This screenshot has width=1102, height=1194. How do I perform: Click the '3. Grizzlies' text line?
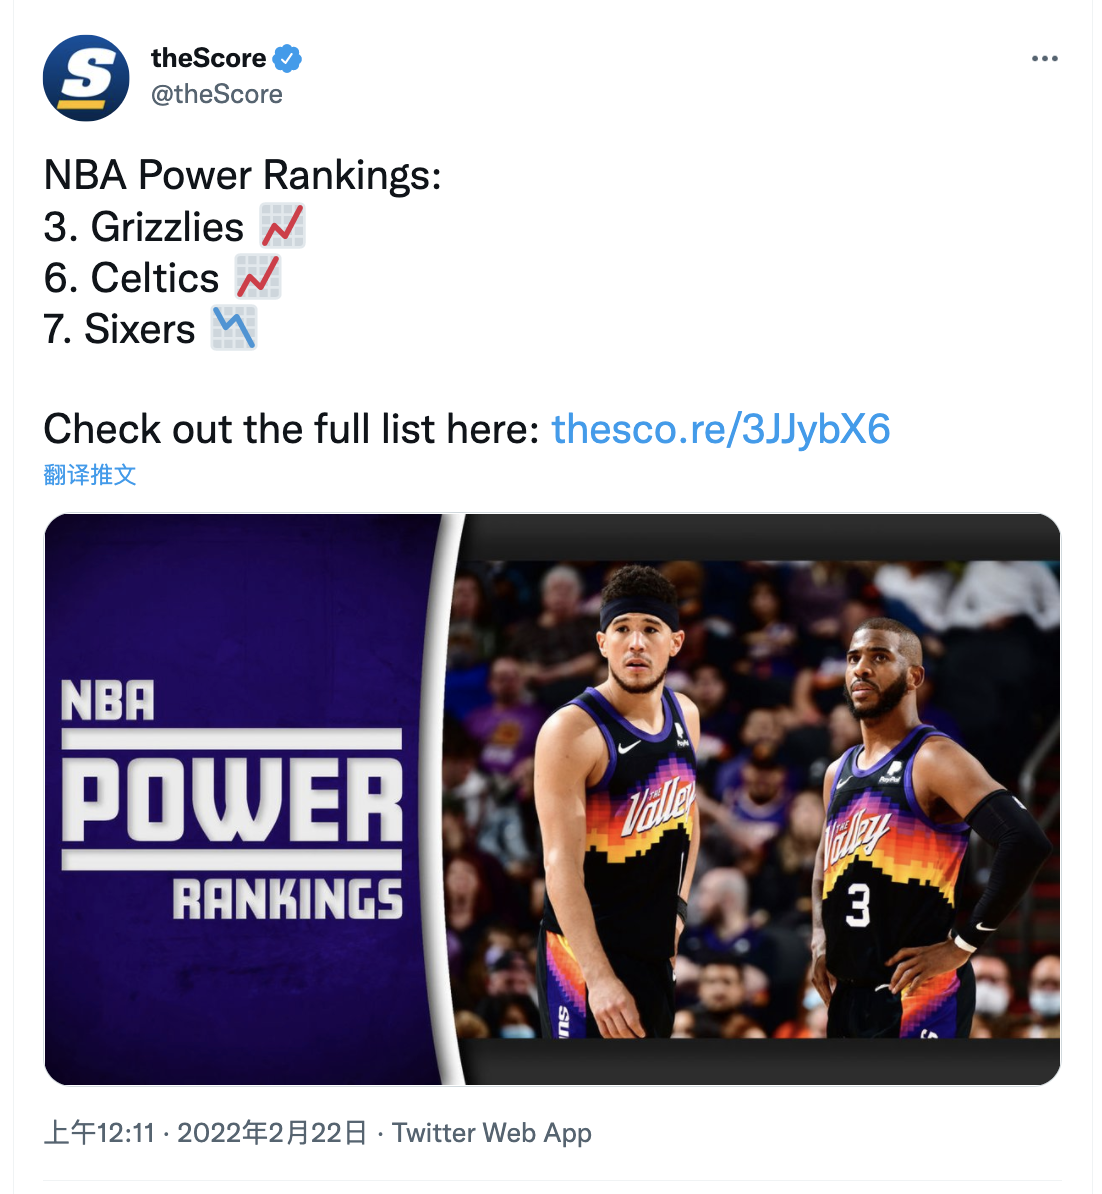pos(143,227)
